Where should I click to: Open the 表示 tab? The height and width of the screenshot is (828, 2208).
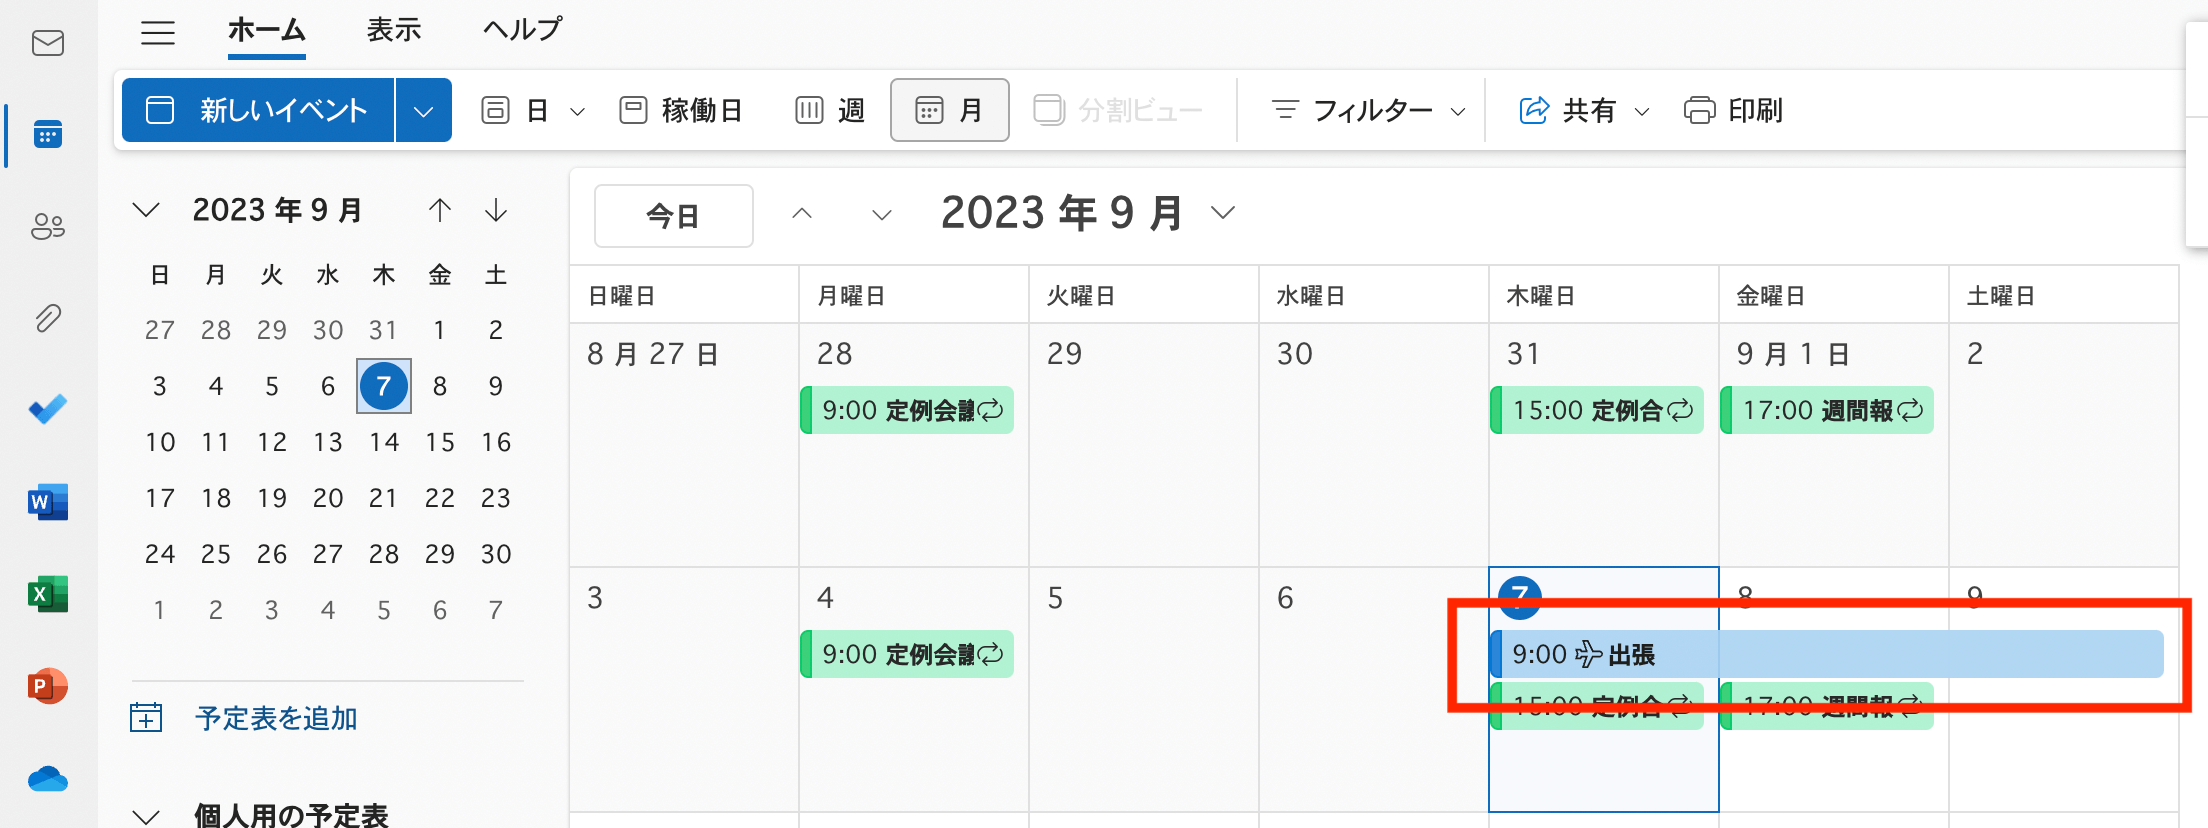tap(394, 30)
